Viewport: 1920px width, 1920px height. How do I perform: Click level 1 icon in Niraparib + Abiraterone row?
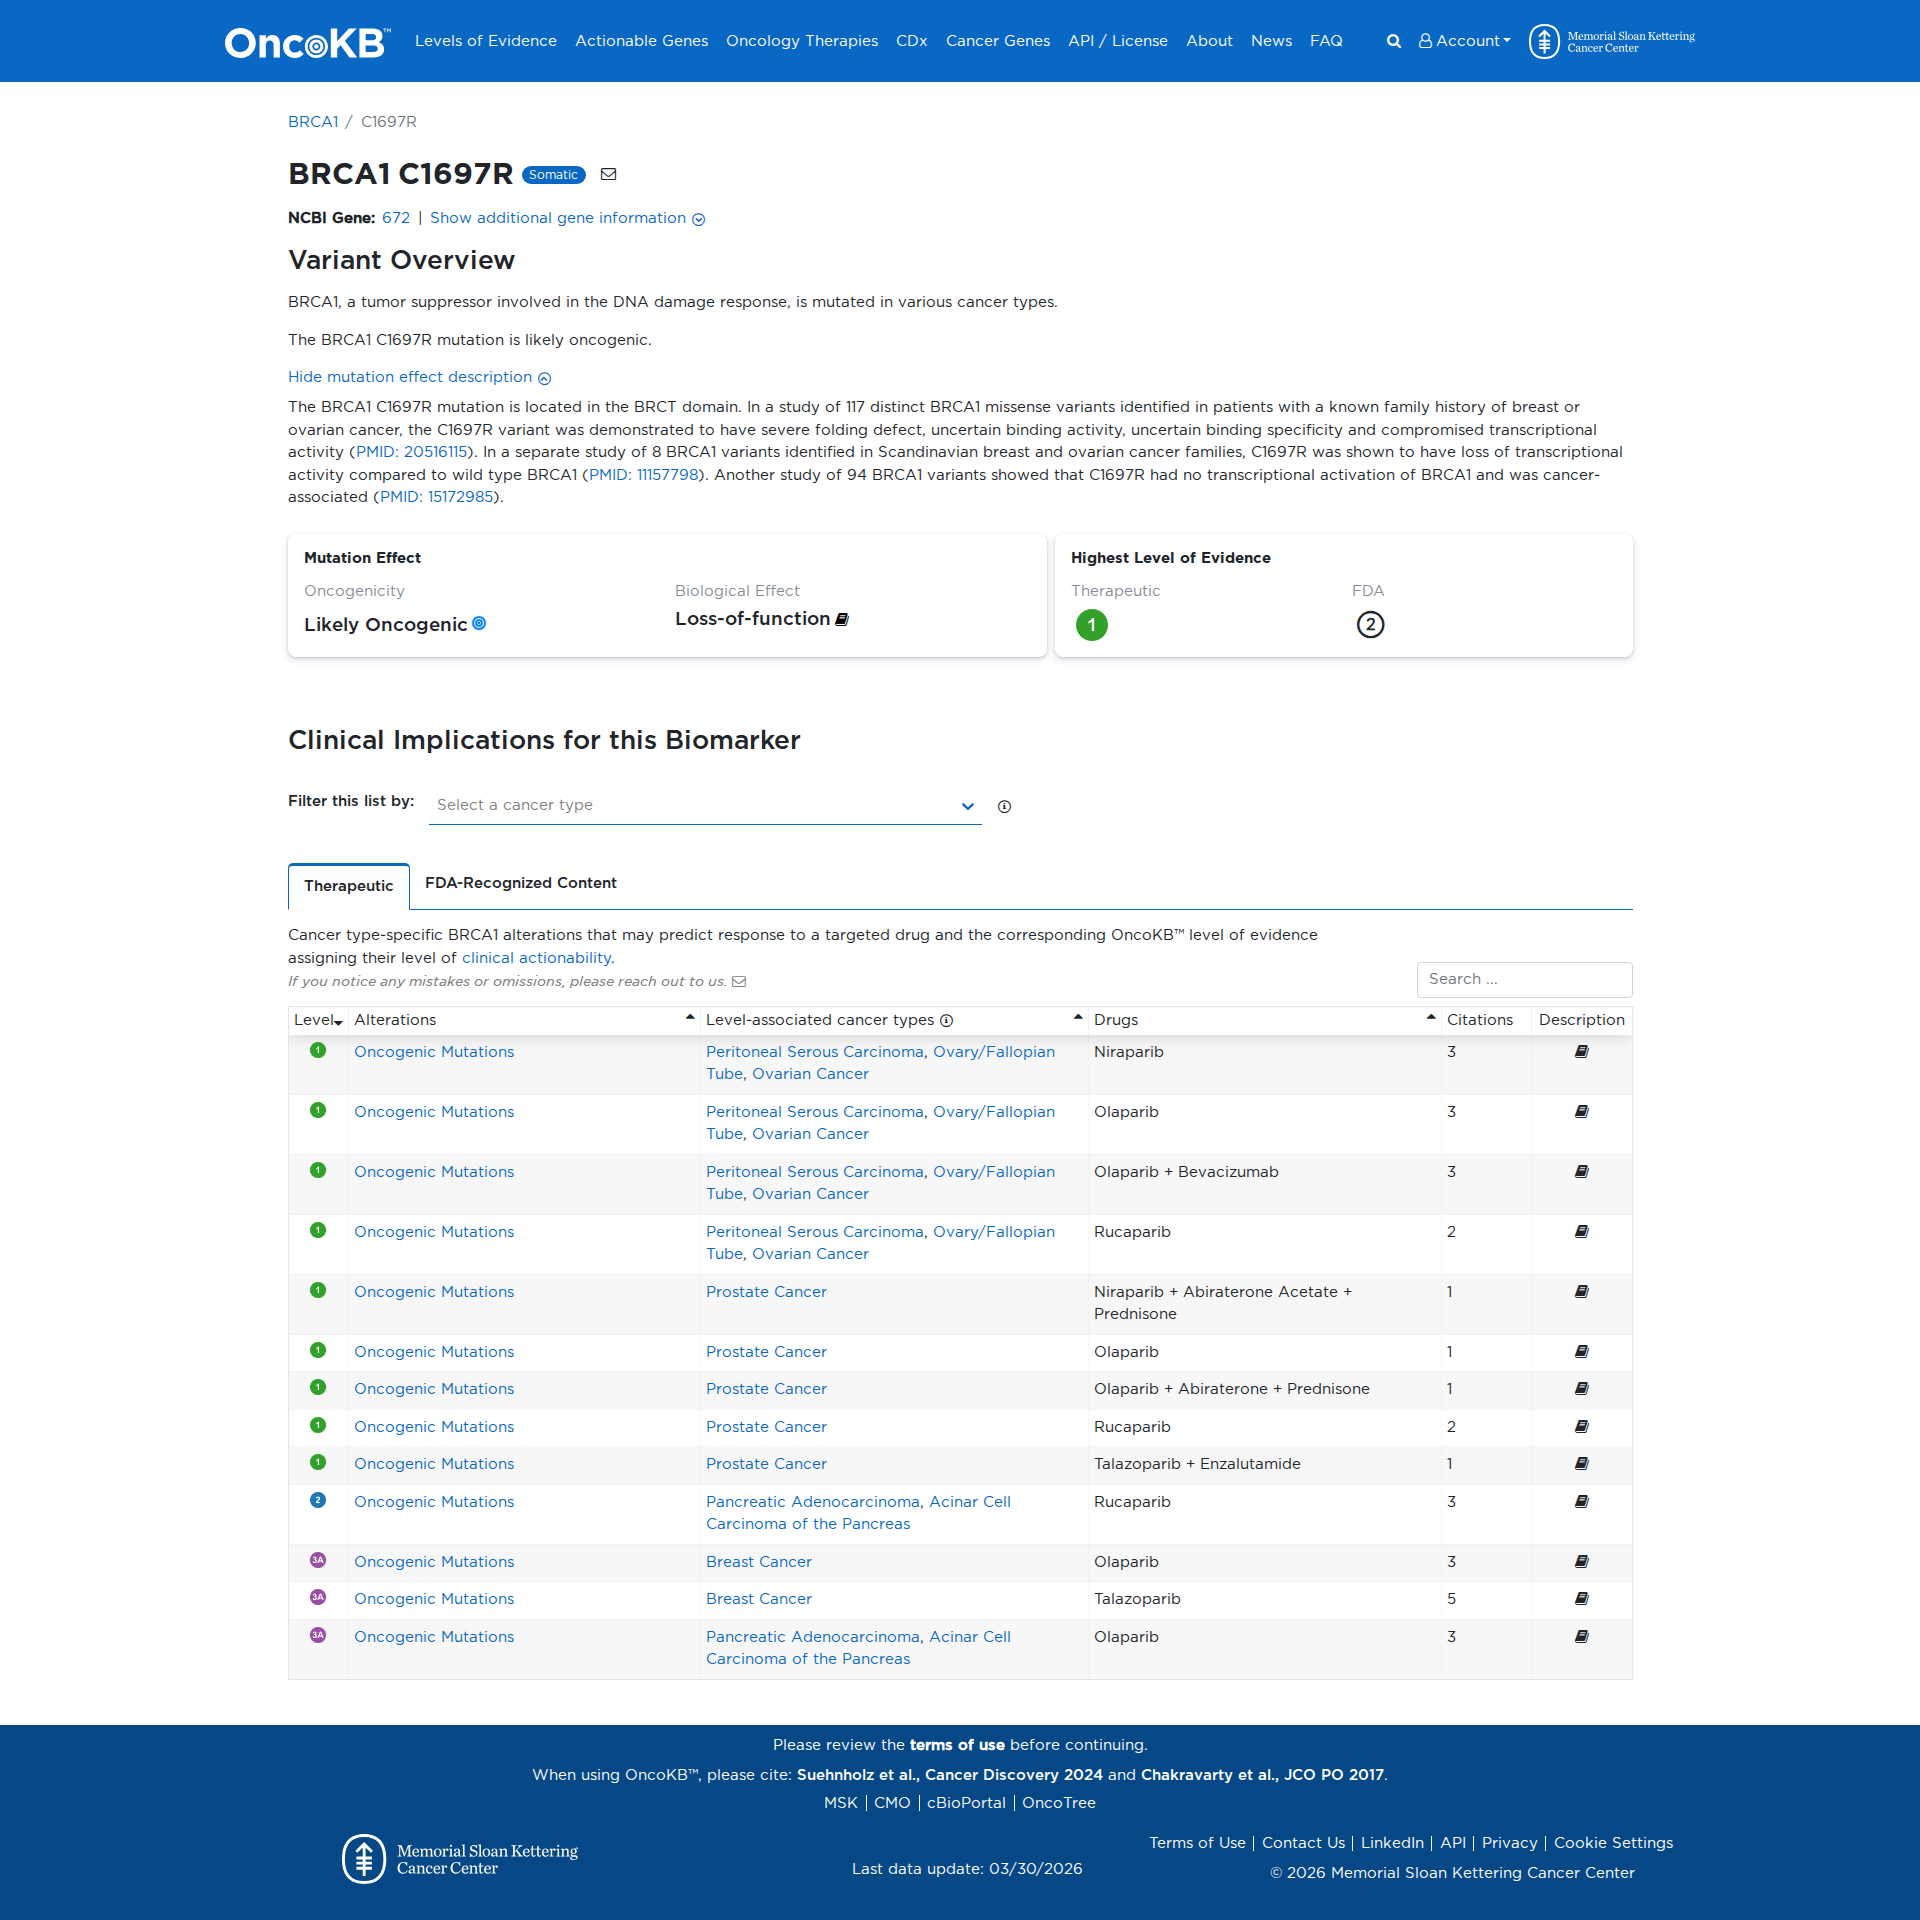[318, 1290]
